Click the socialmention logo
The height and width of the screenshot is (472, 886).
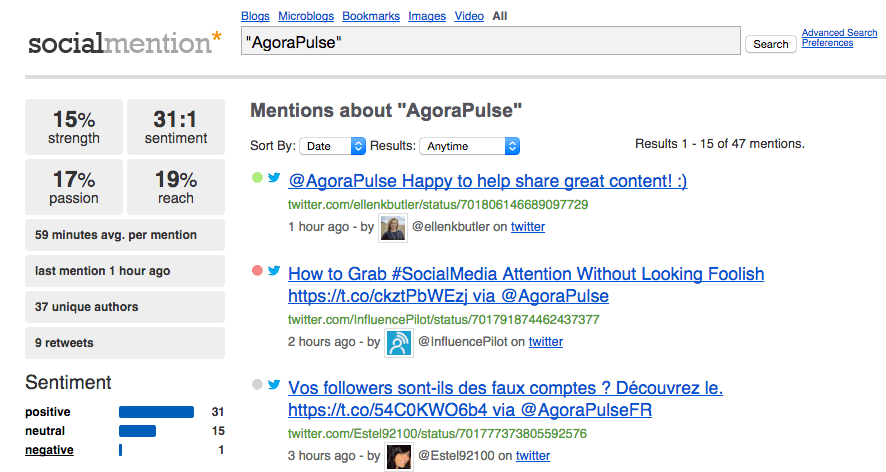pos(125,44)
